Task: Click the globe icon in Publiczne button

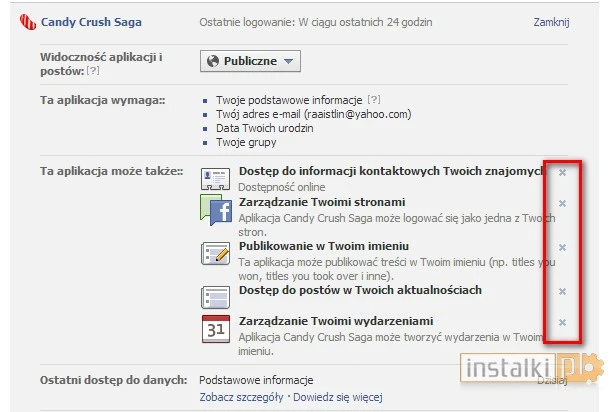Action: tap(213, 61)
